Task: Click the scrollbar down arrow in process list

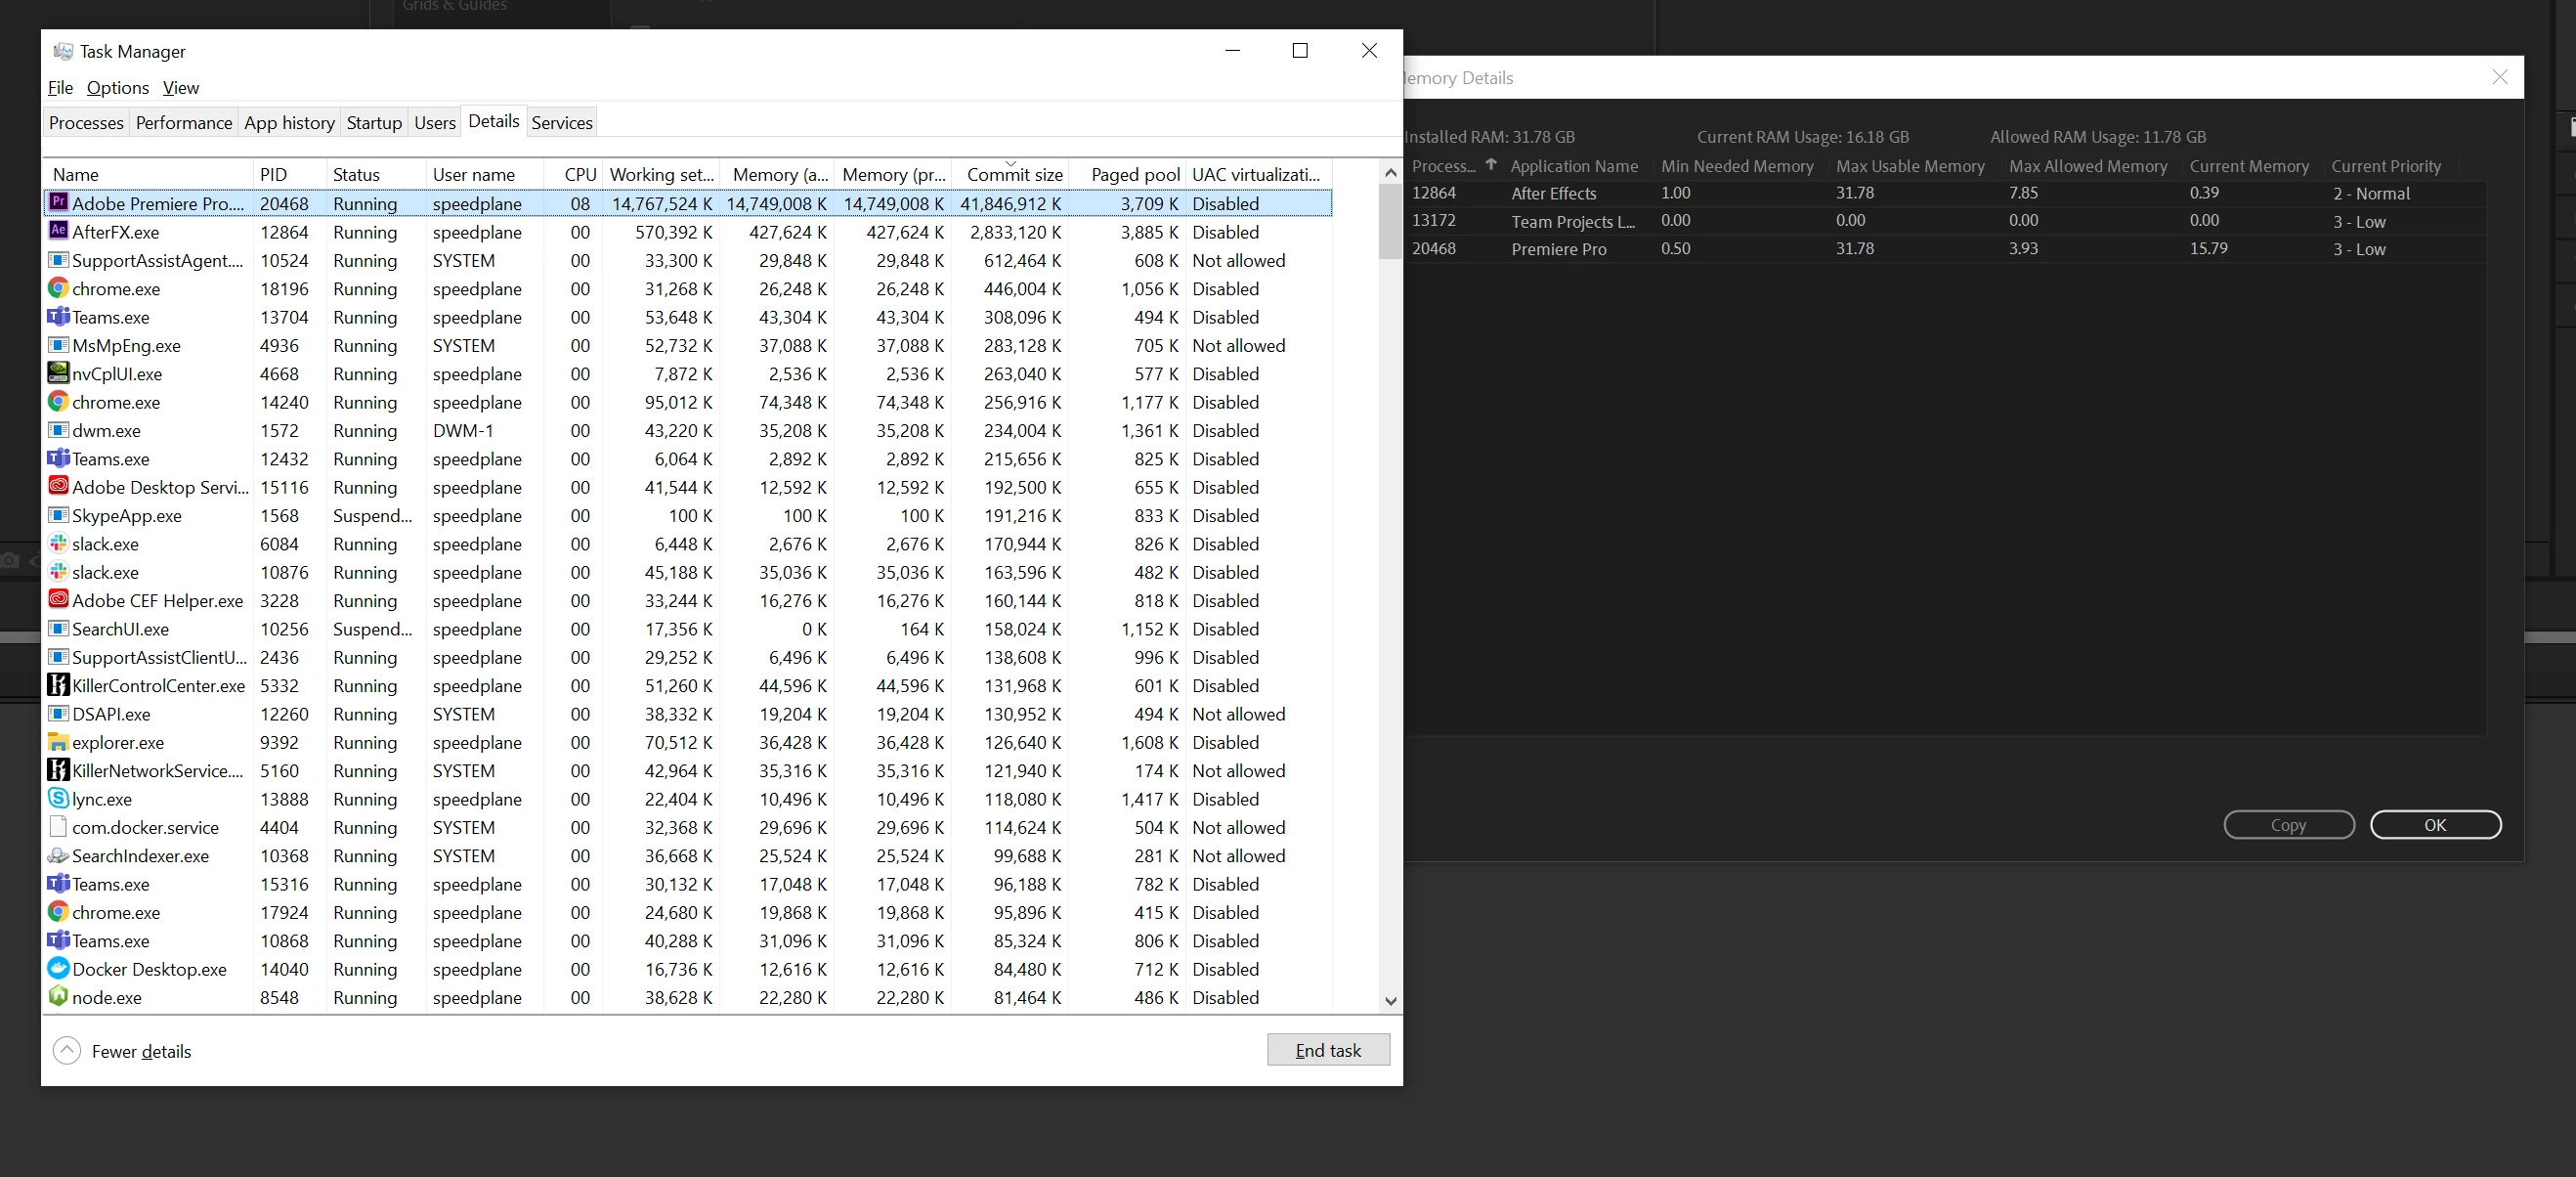Action: (1390, 1001)
